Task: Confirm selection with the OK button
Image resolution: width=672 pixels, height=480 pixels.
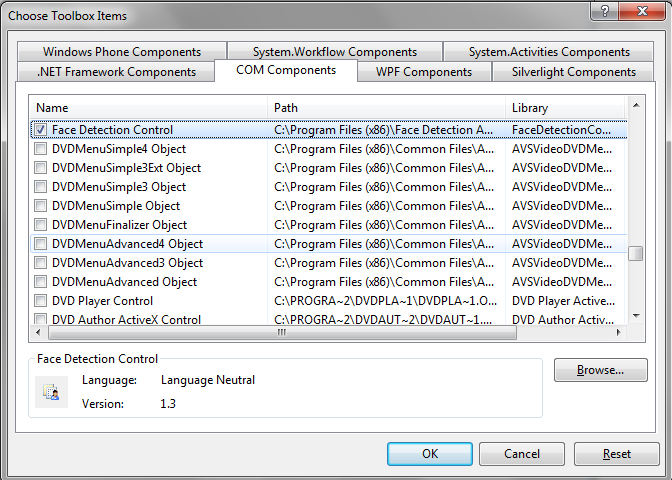Action: pos(430,454)
